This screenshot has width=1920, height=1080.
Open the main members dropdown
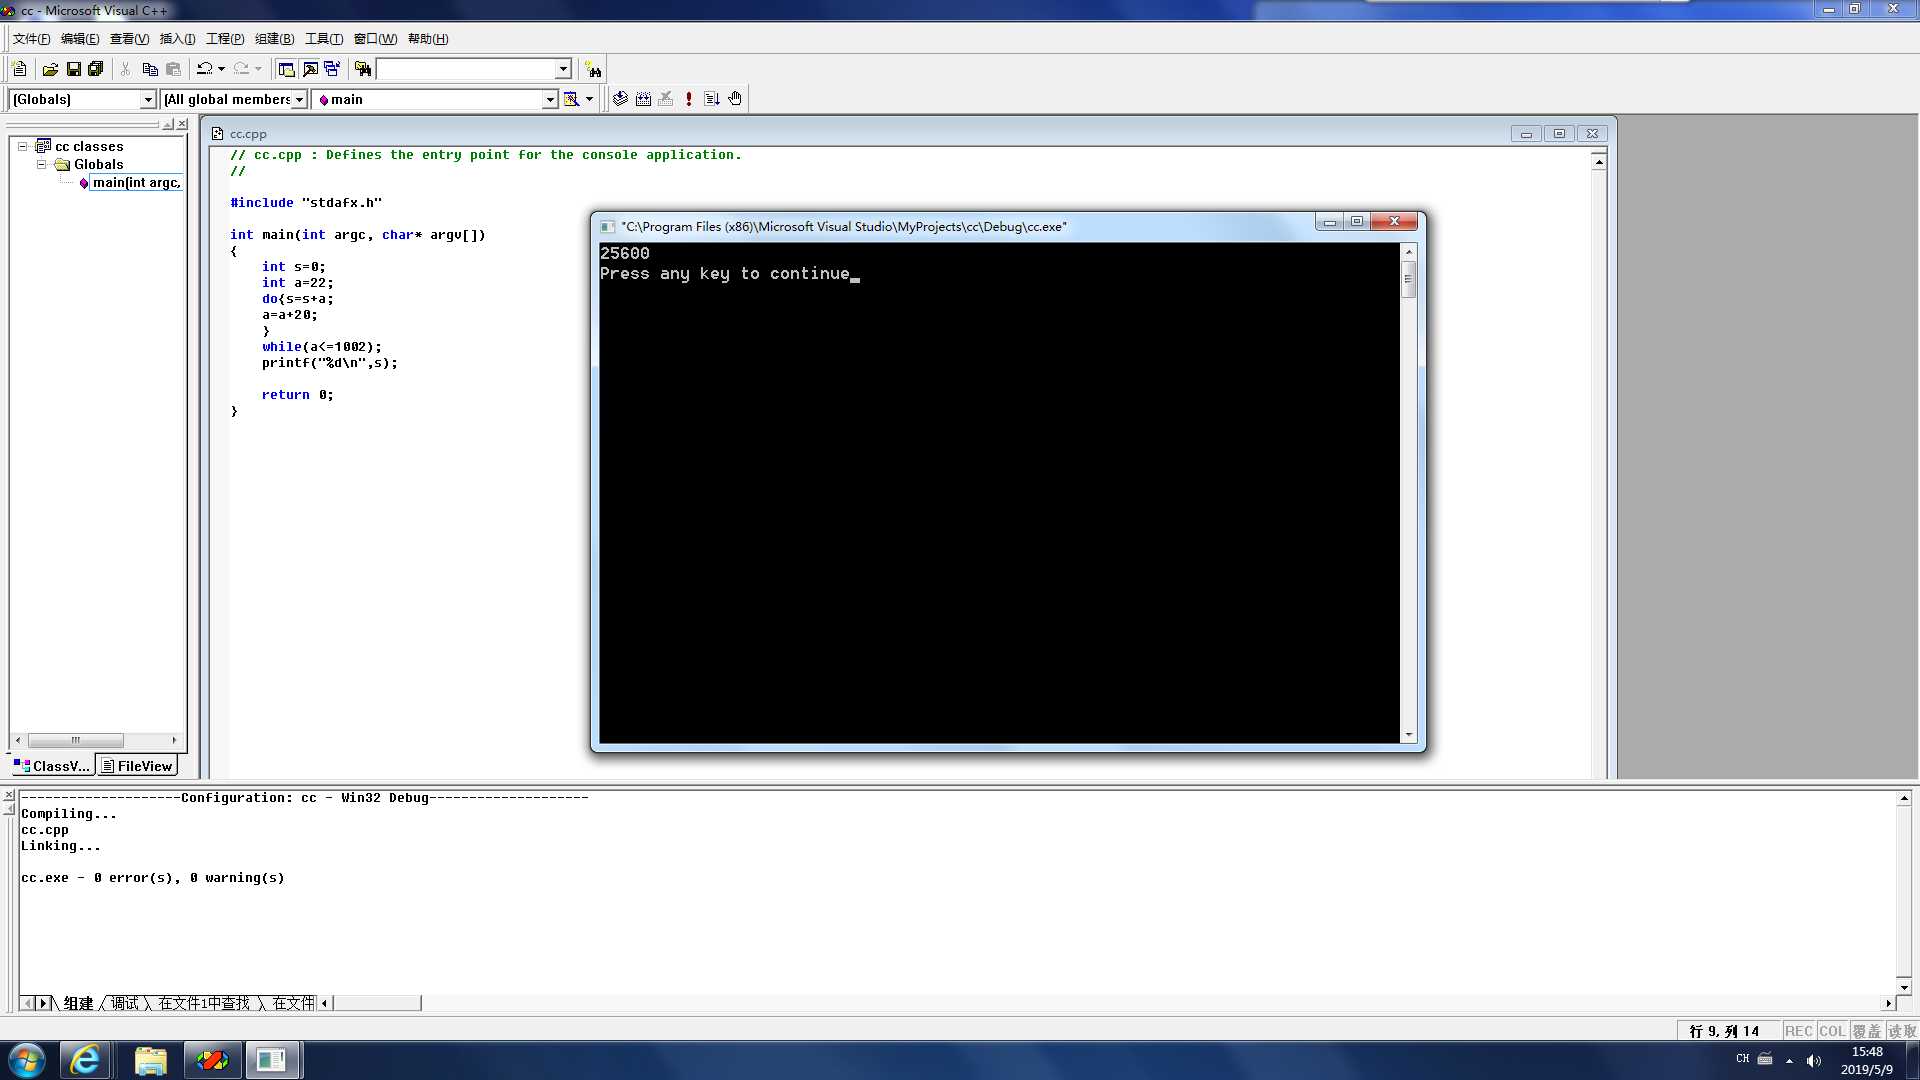tap(549, 99)
